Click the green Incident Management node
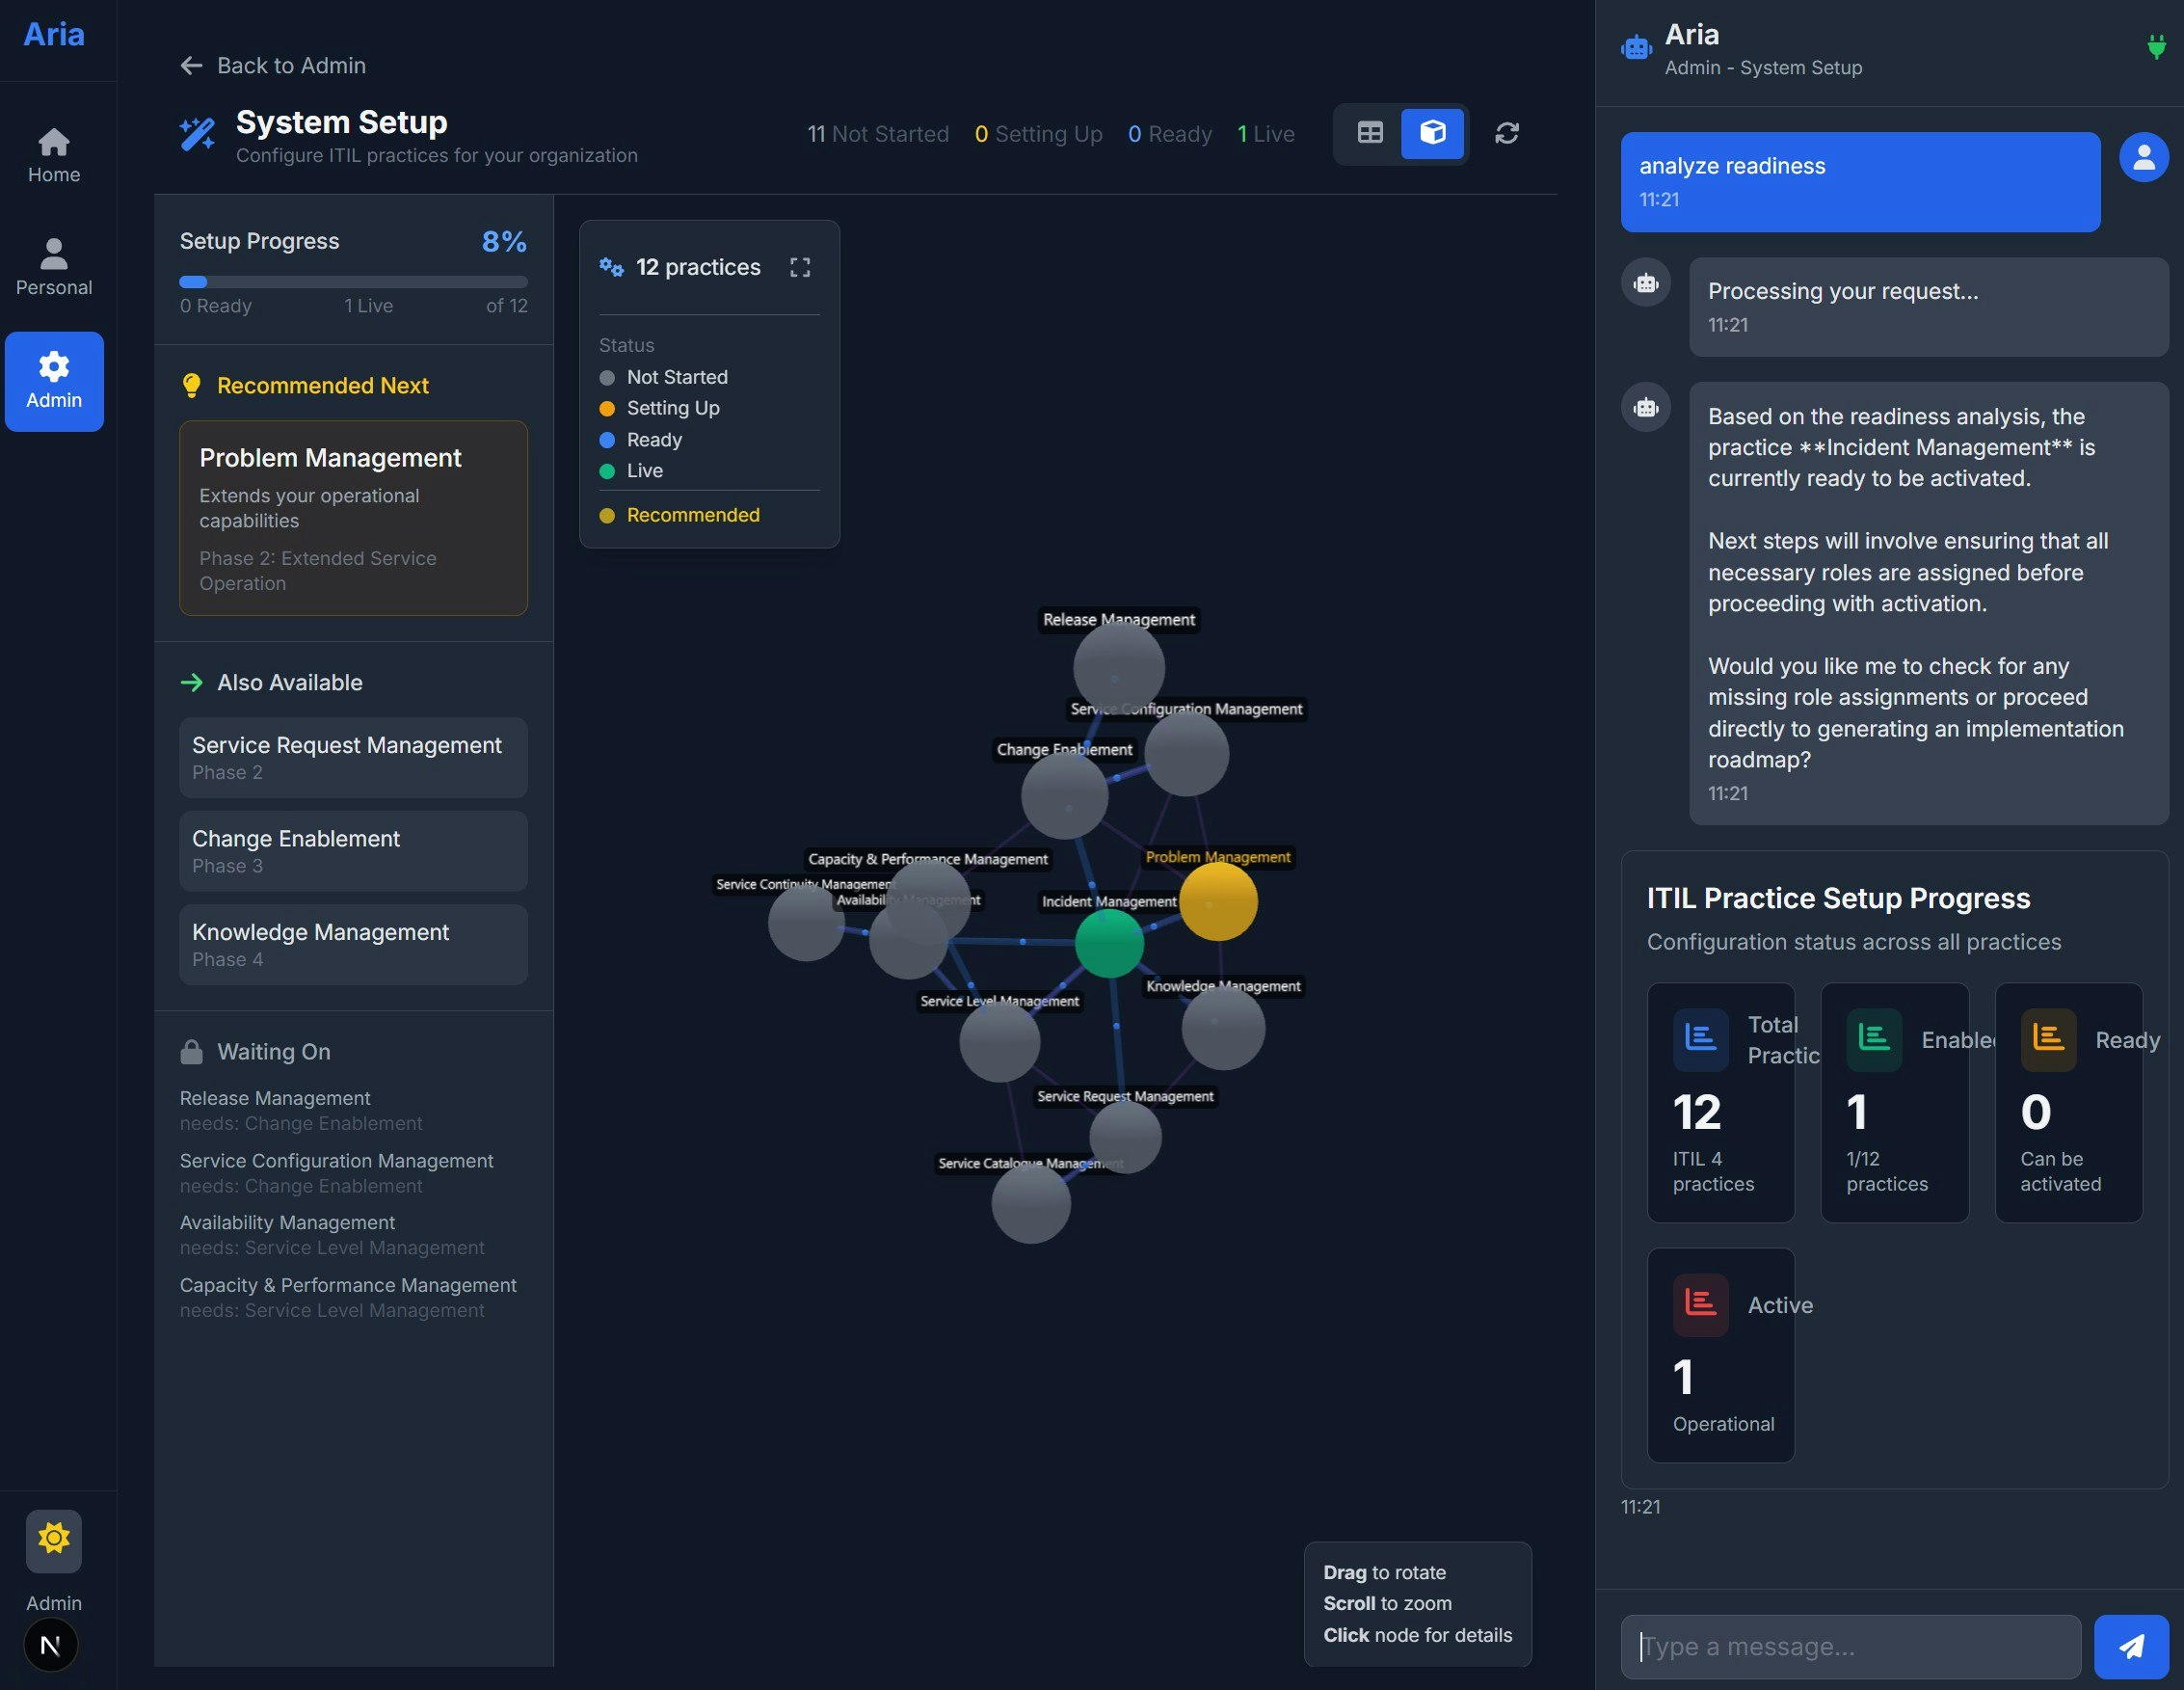Viewport: 2184px width, 1690px height. click(1108, 943)
